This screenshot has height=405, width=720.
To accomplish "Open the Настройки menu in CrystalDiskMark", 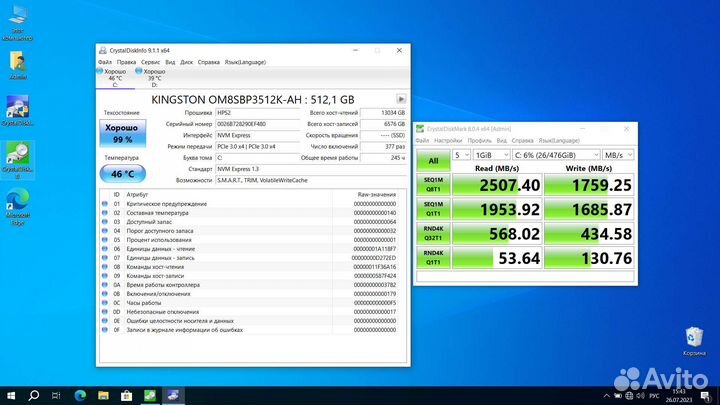I will point(448,141).
